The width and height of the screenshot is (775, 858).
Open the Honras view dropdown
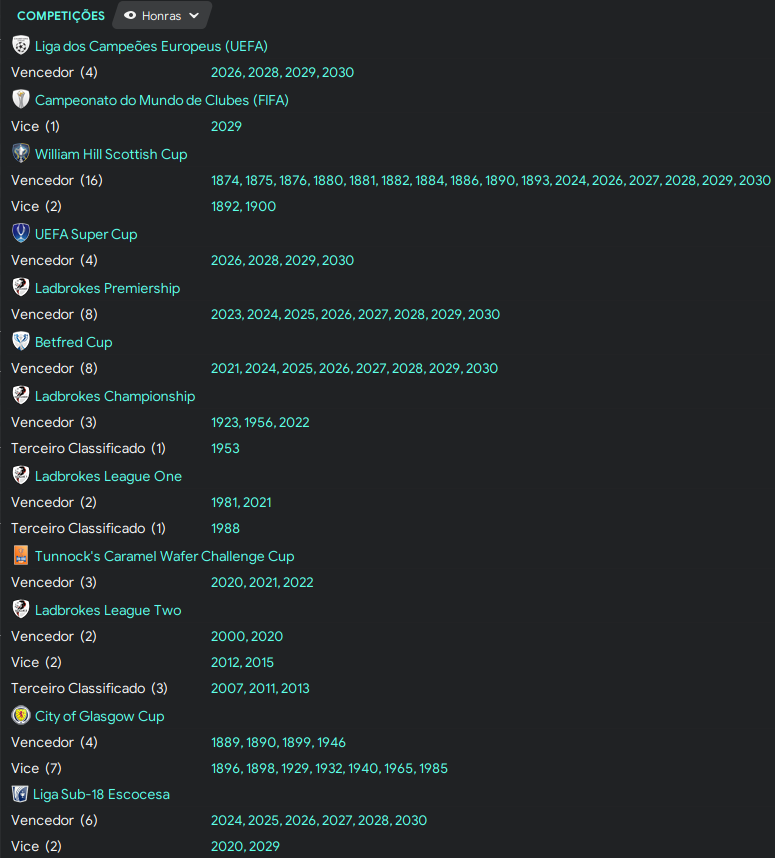click(161, 15)
